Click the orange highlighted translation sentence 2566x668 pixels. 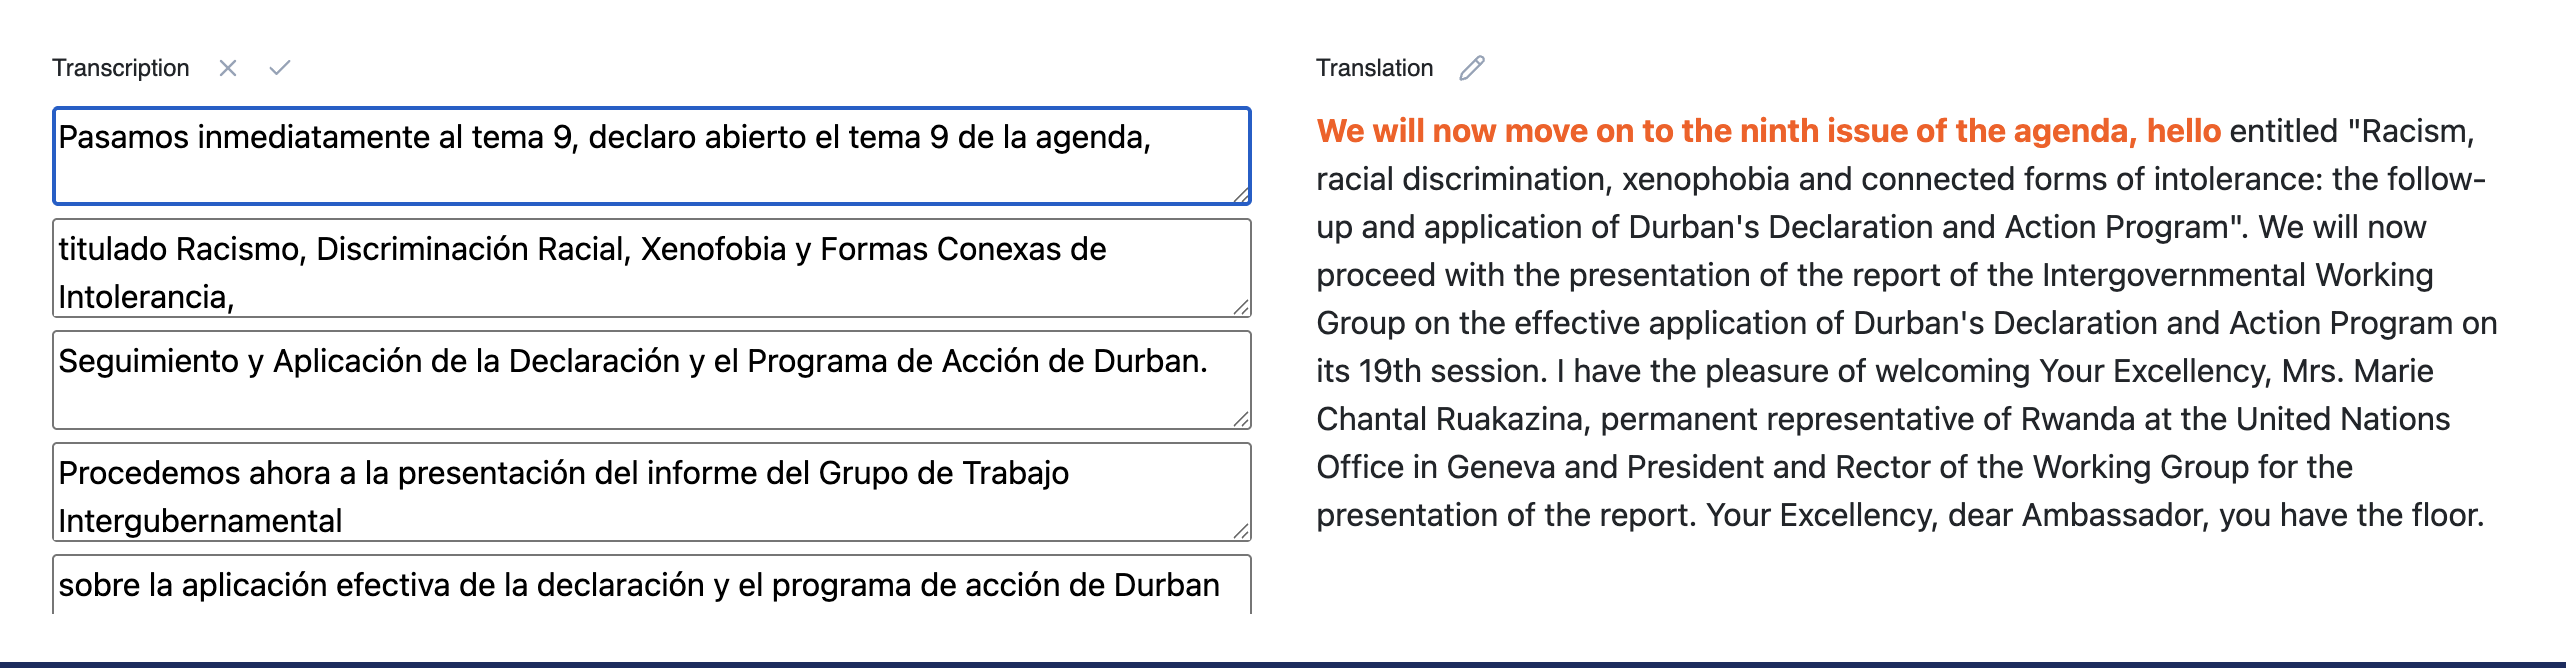(x=1767, y=131)
